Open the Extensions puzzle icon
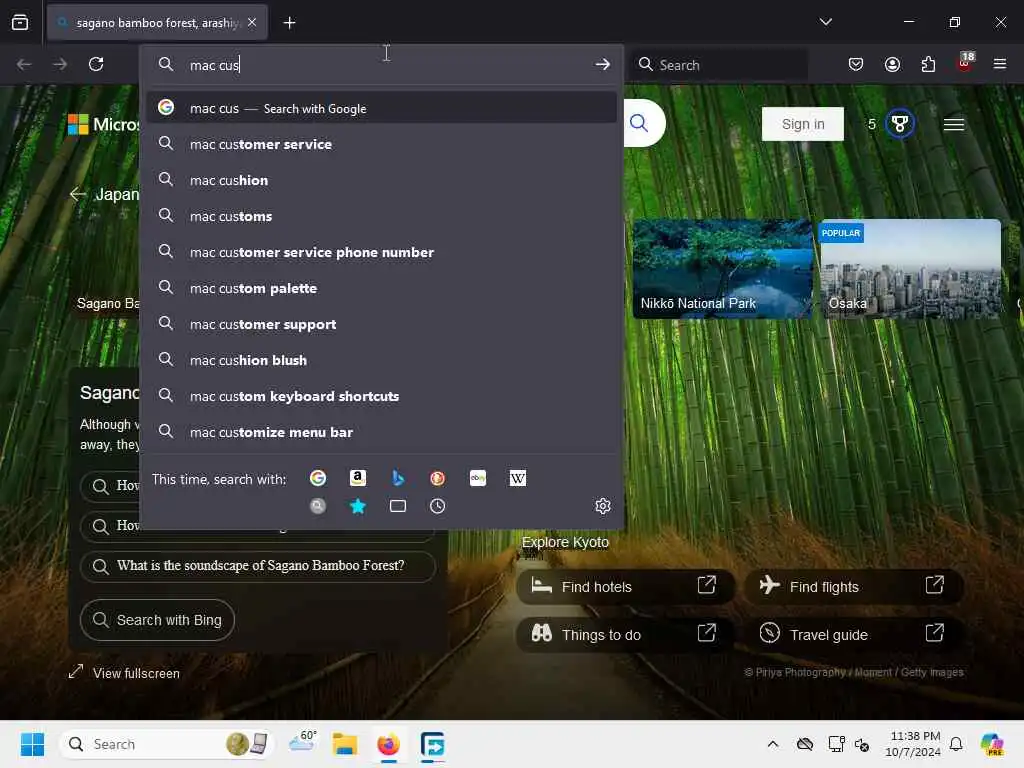Image resolution: width=1024 pixels, height=768 pixels. (x=928, y=64)
